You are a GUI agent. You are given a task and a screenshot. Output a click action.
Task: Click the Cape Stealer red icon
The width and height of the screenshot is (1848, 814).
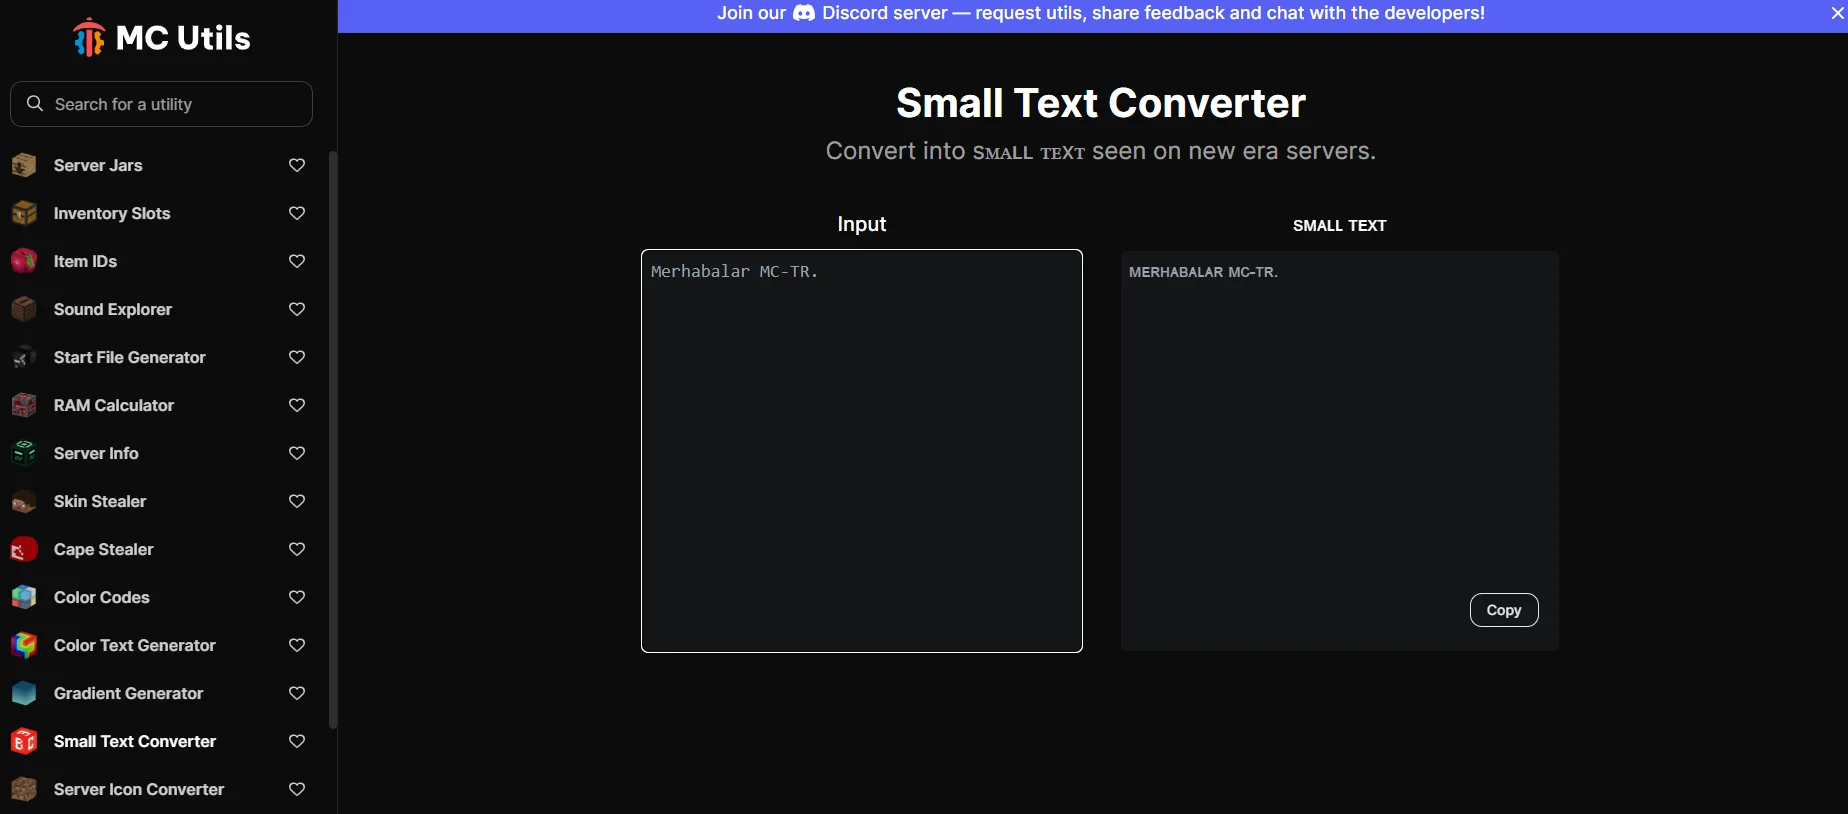(x=24, y=549)
